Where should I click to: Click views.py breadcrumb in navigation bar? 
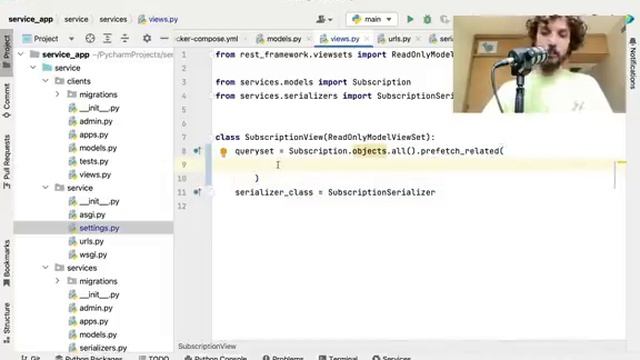(158, 19)
